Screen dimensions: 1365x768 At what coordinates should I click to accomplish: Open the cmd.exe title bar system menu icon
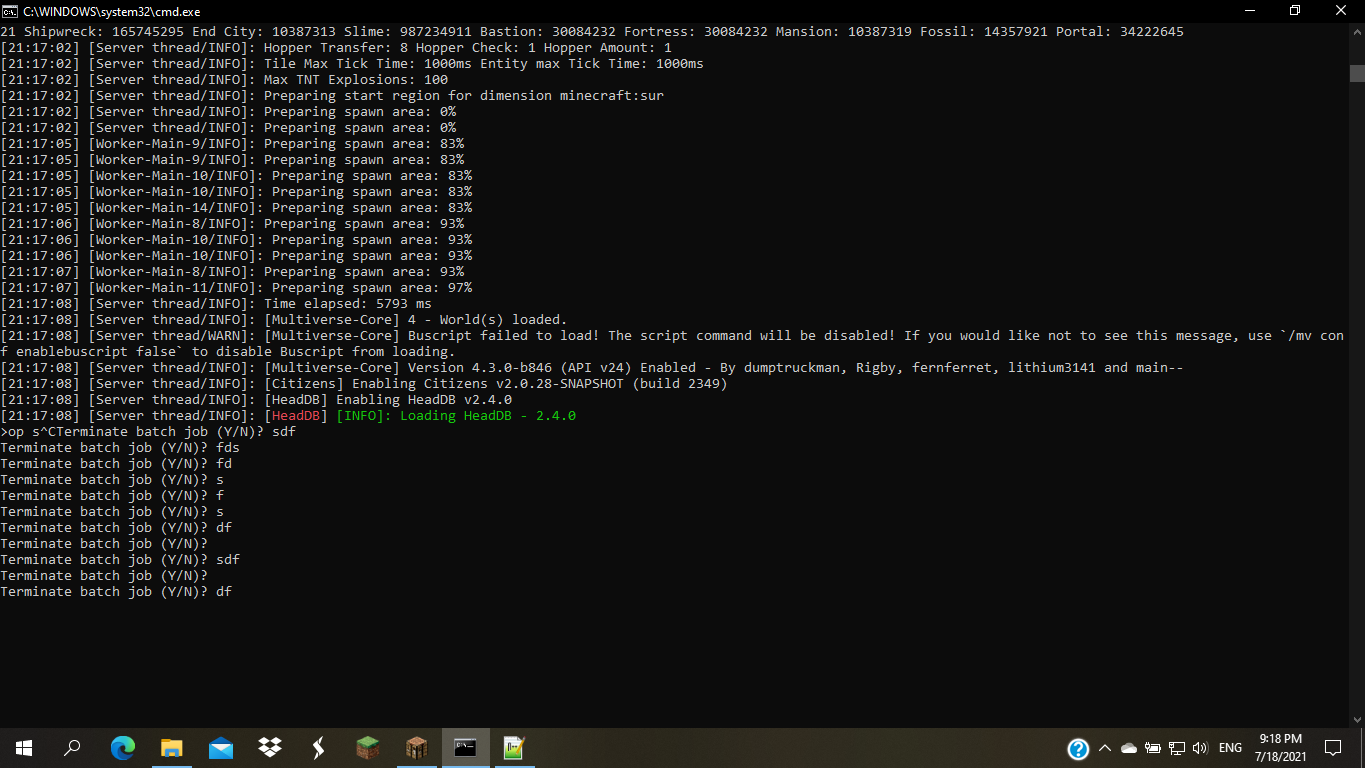(10, 10)
